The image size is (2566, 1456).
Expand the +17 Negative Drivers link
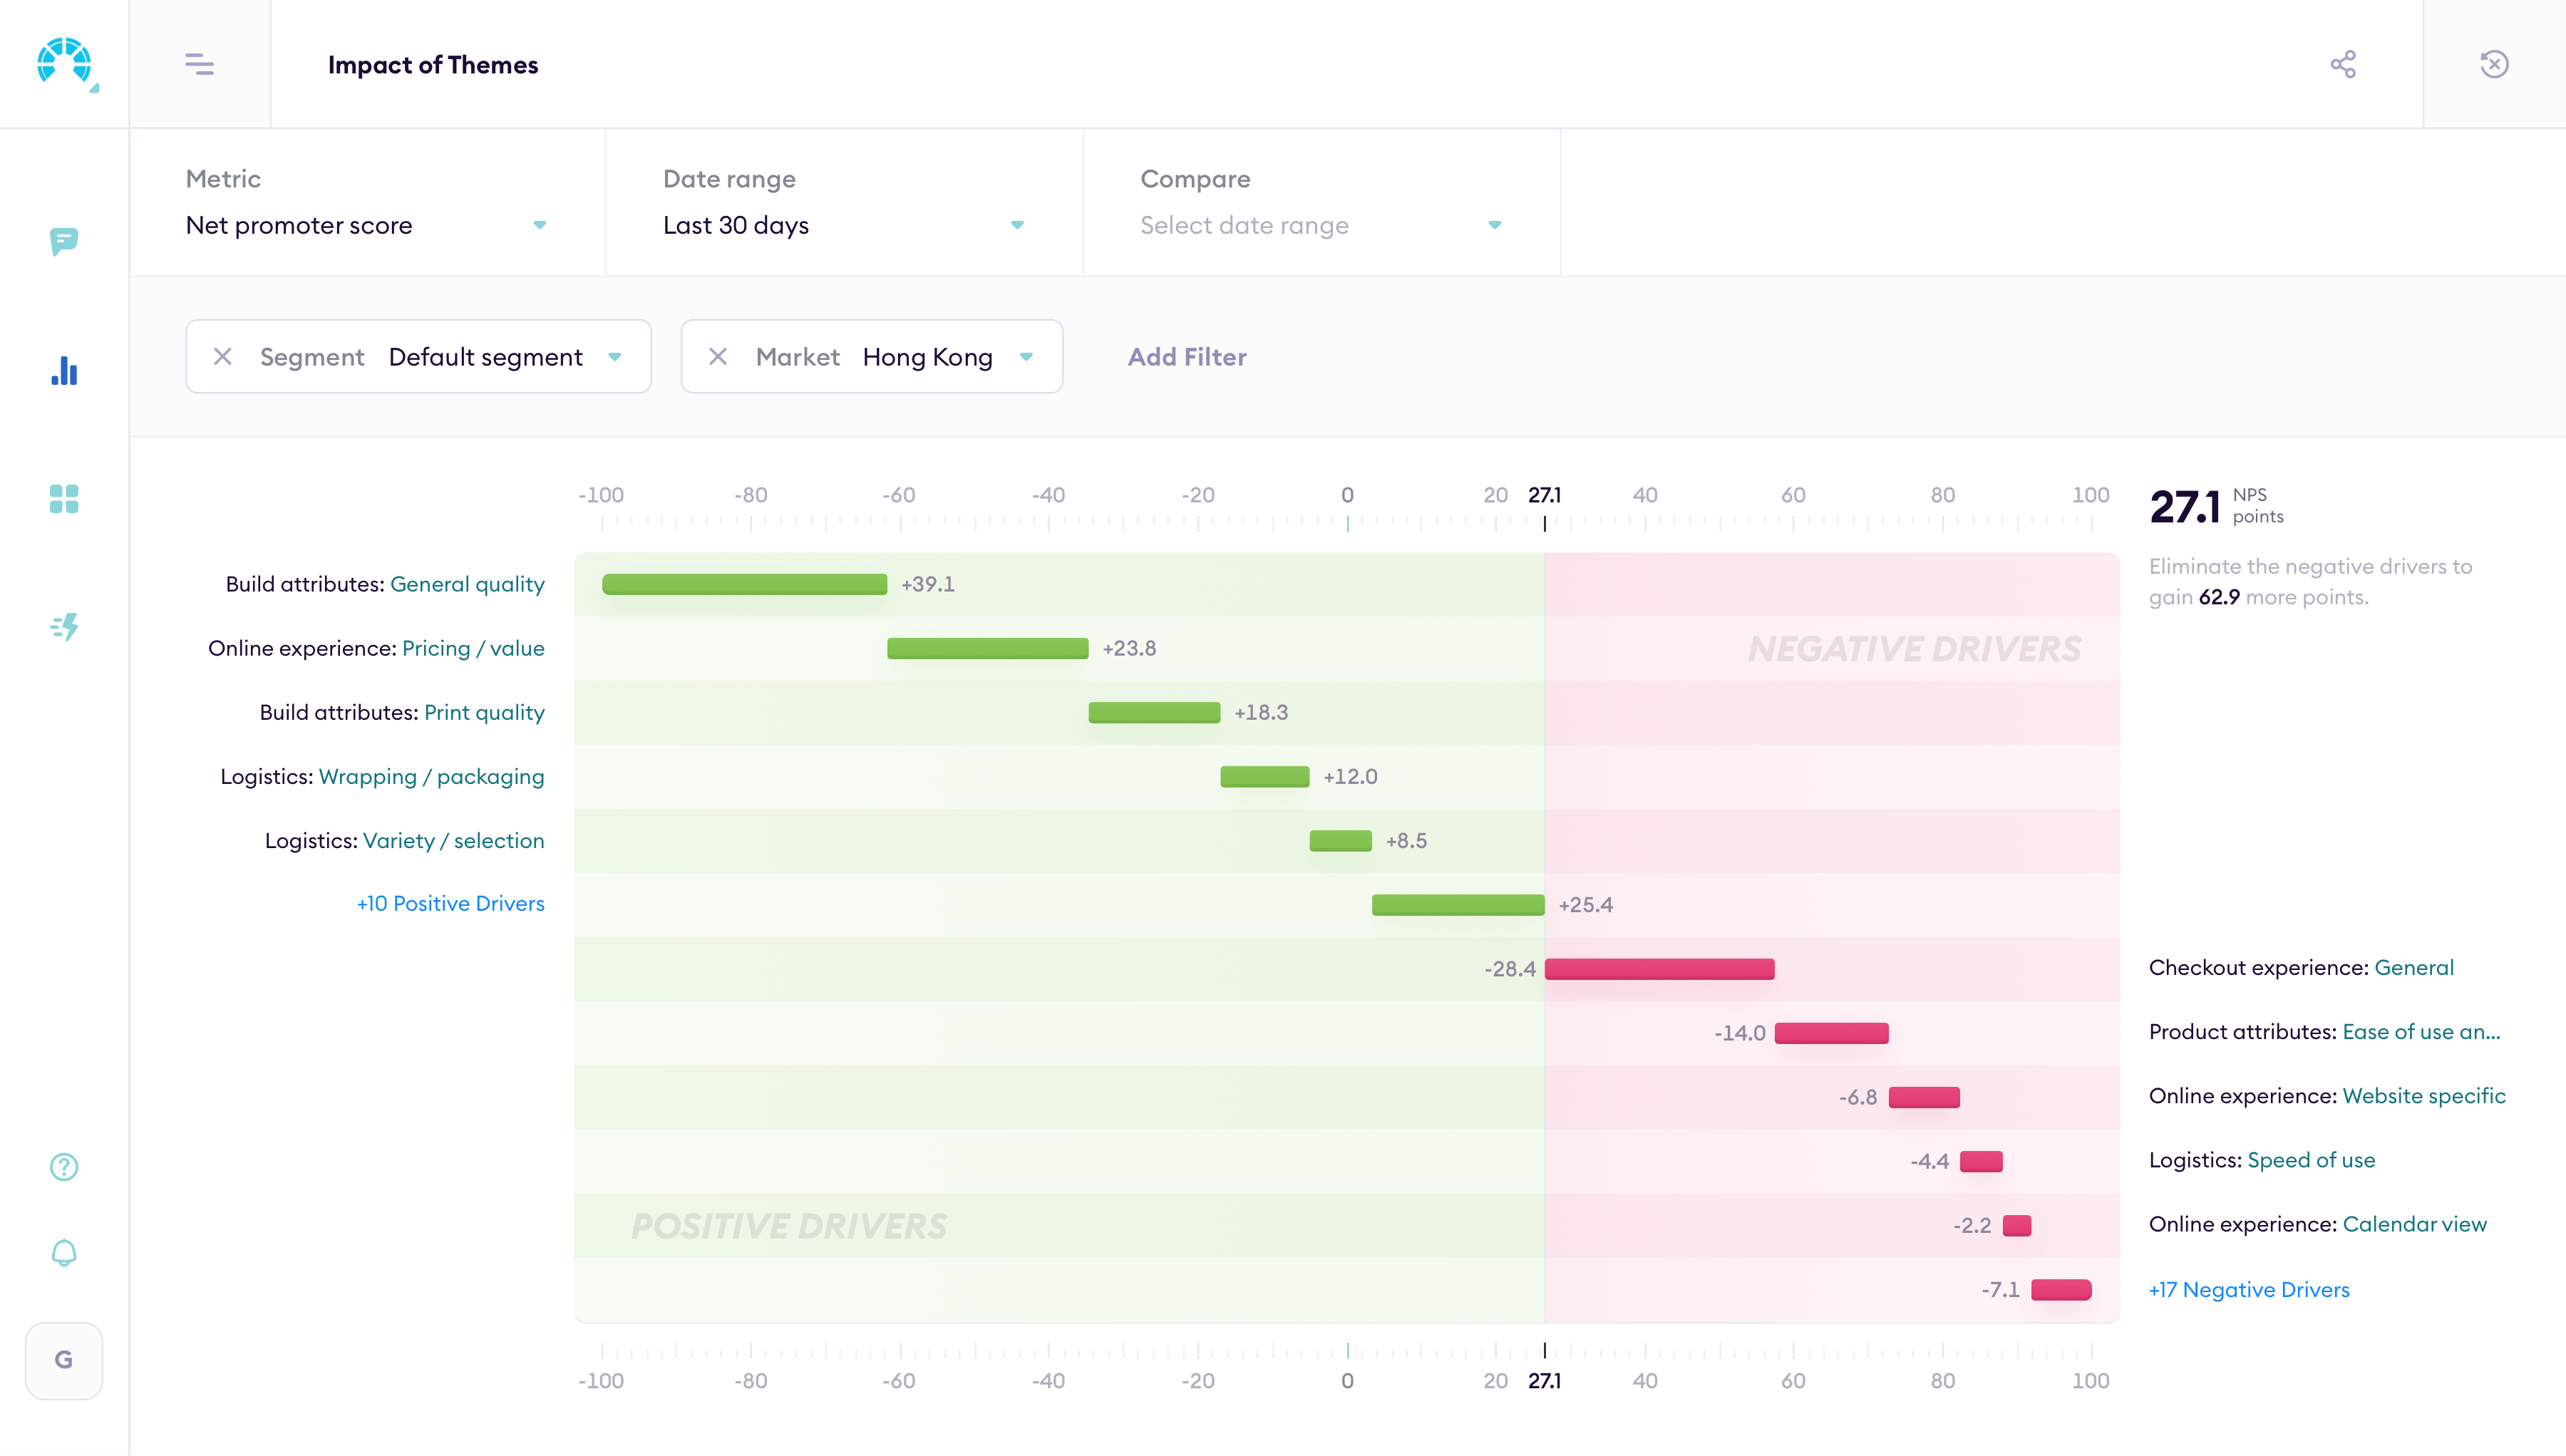2249,1290
